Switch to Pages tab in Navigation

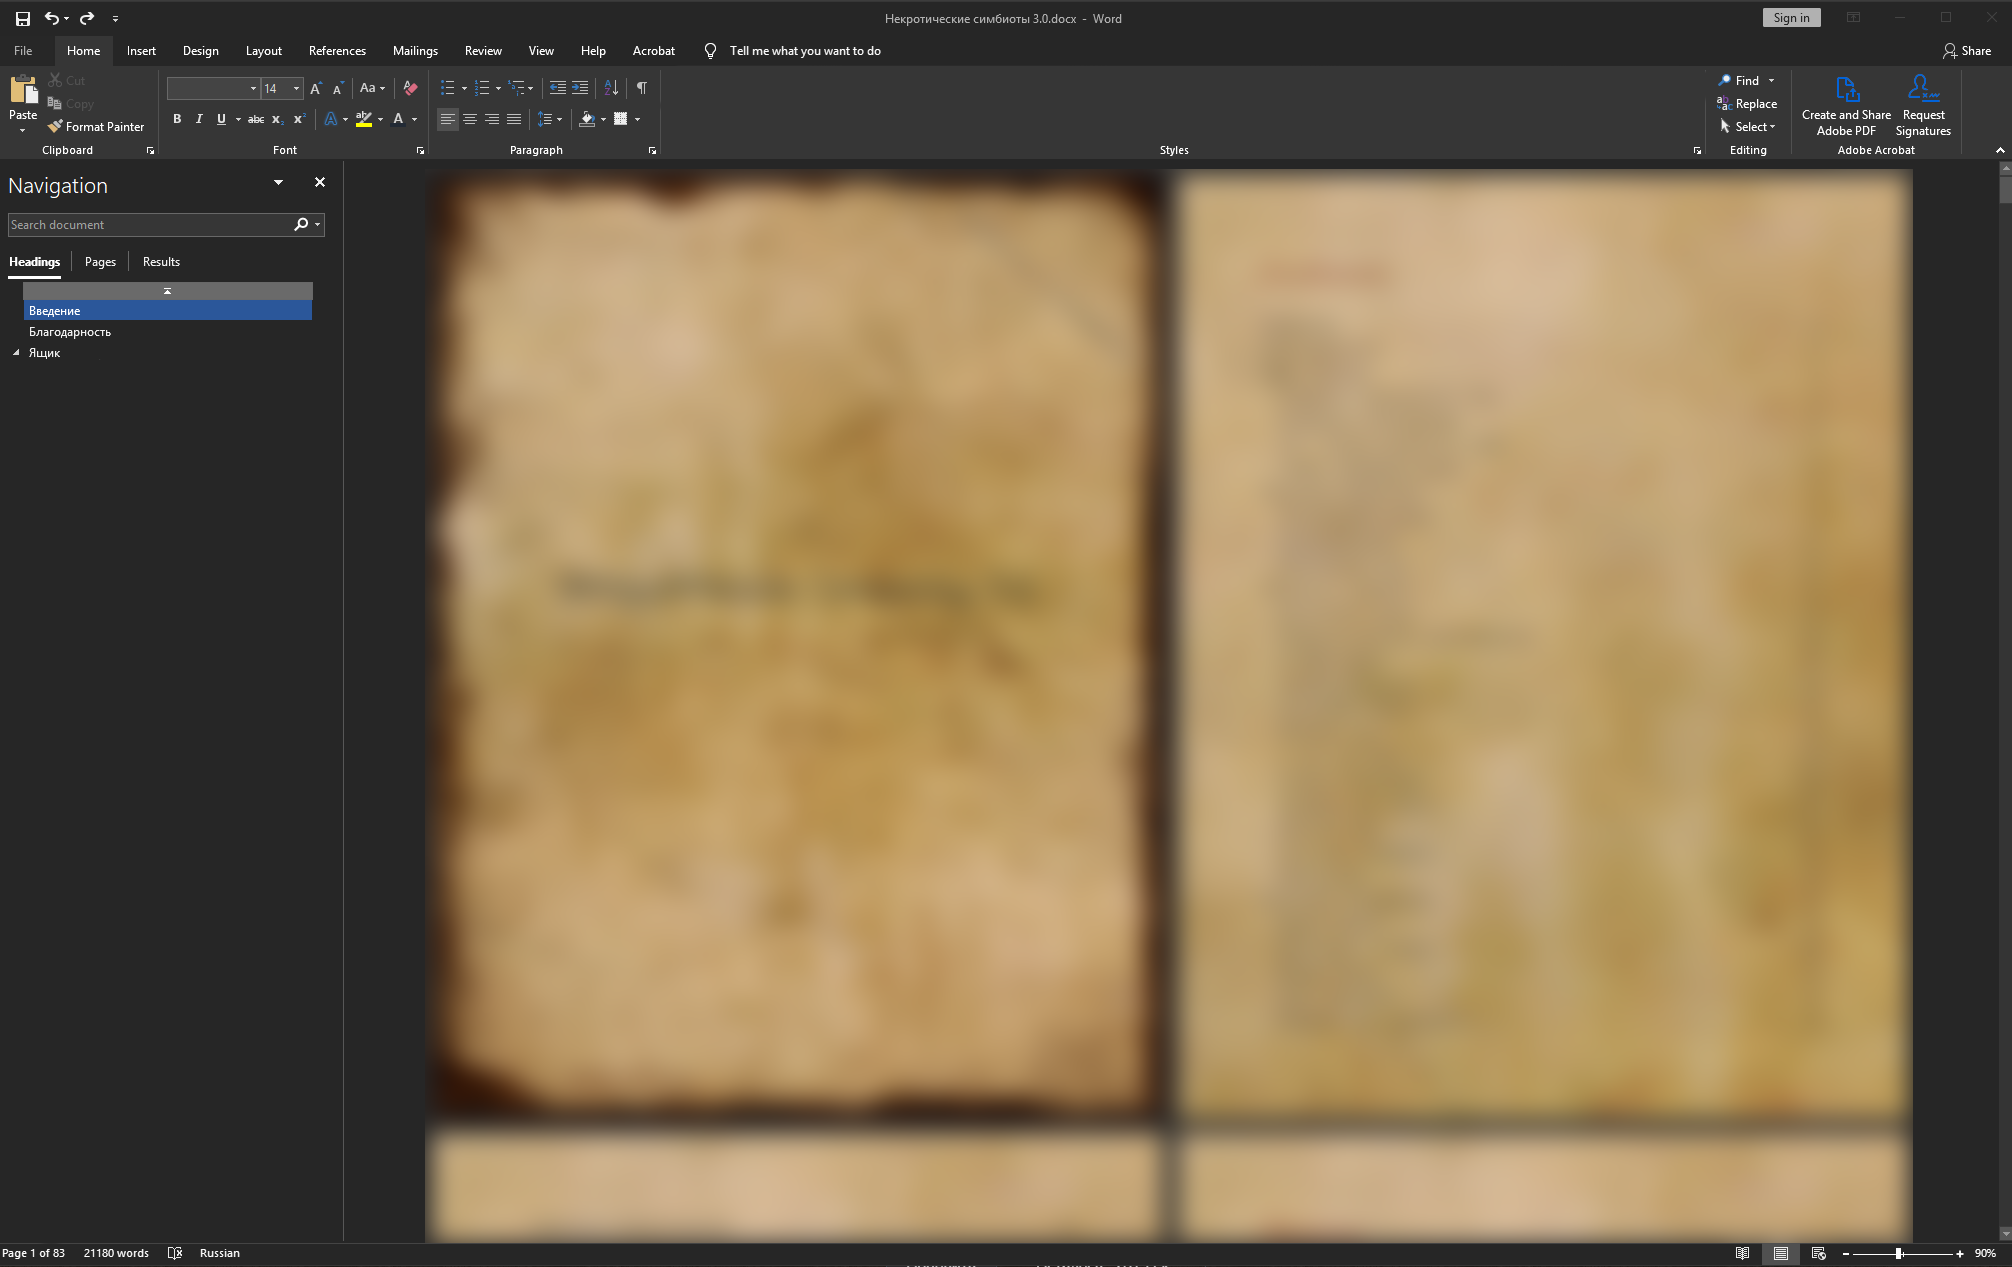pos(100,262)
